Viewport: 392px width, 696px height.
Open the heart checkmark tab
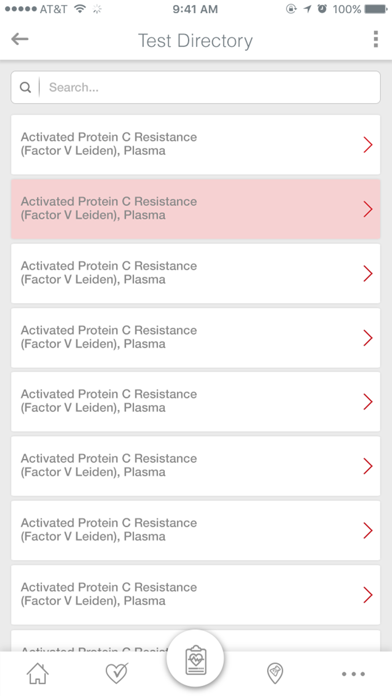(x=117, y=673)
